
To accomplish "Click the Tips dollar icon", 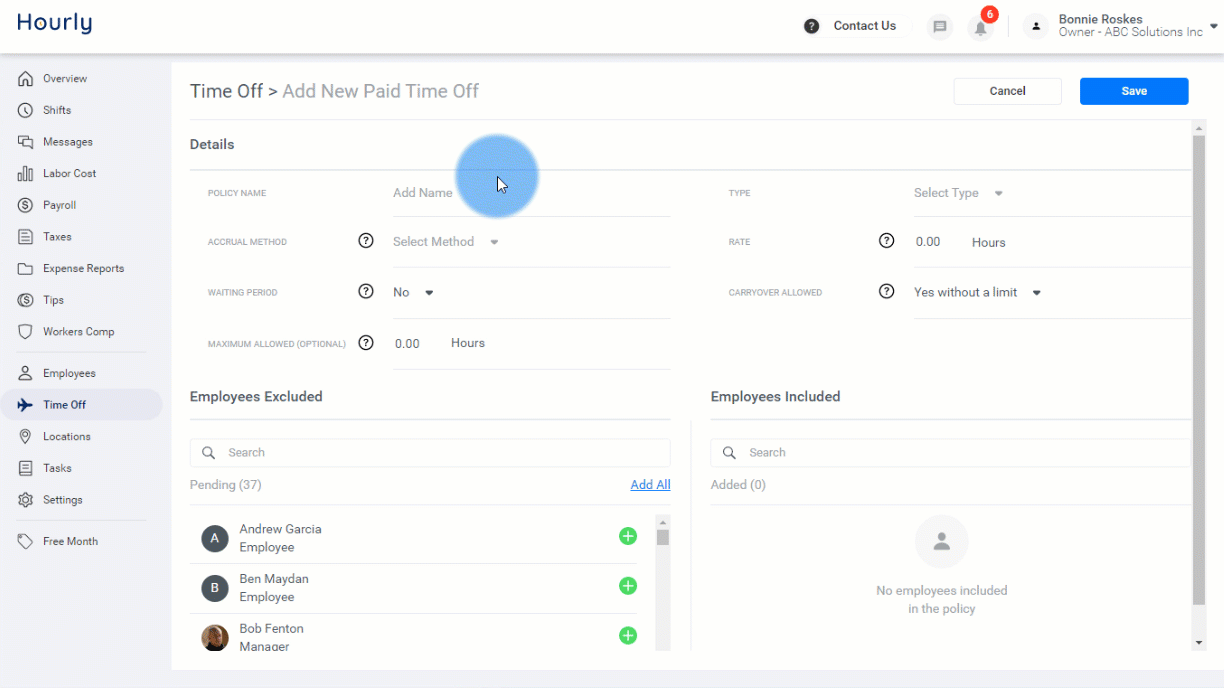I will tap(26, 300).
